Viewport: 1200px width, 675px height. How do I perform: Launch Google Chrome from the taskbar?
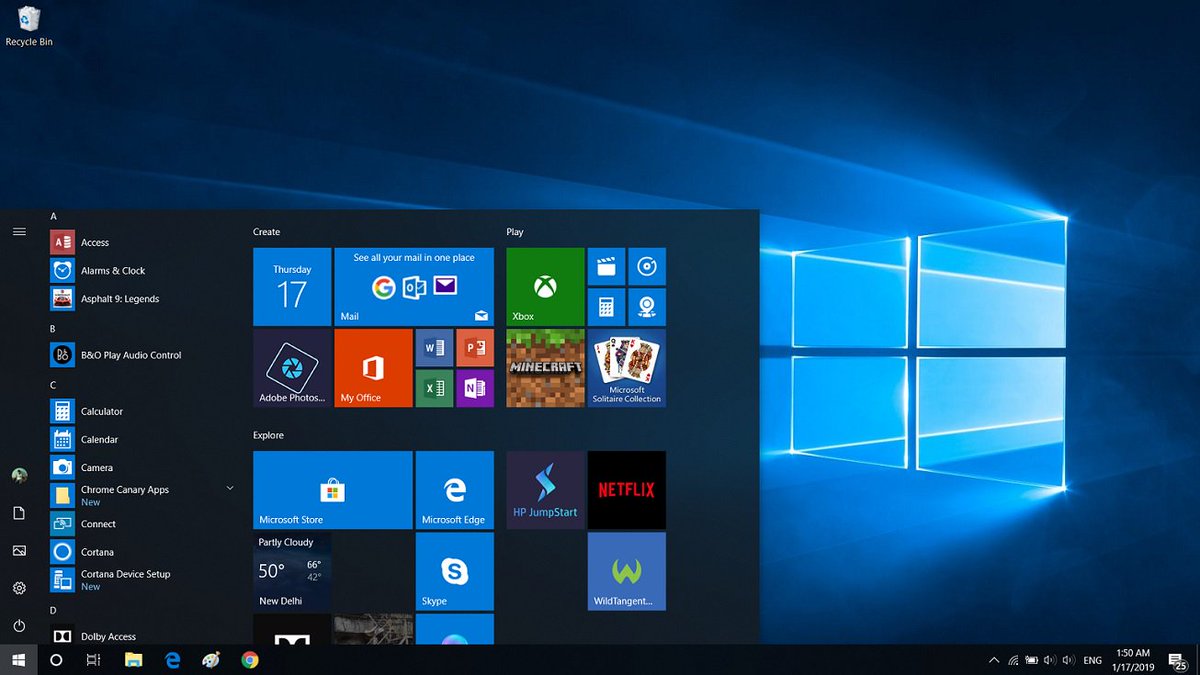[248, 660]
